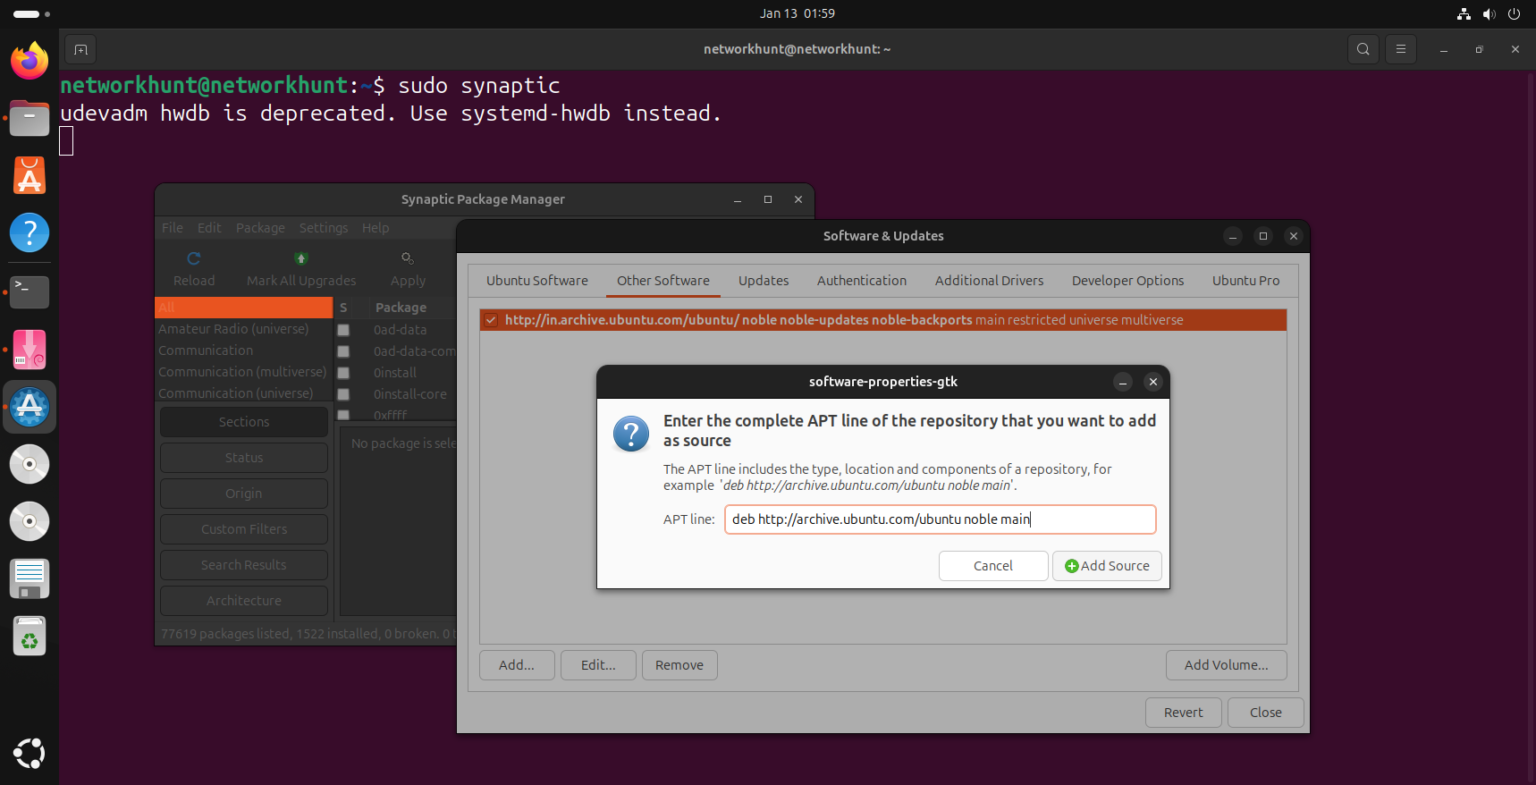The image size is (1536, 785).
Task: Open the hamburger menu icon in the terminal header
Action: (x=1400, y=48)
